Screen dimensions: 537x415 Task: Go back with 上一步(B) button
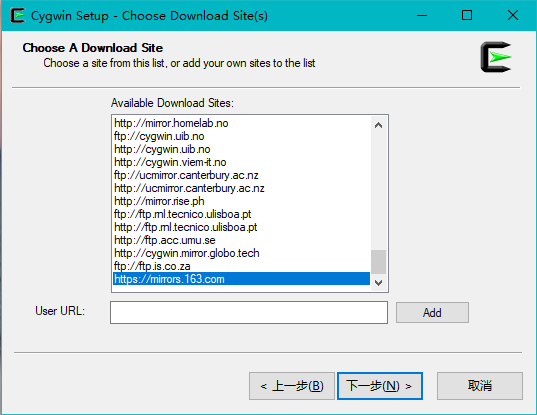(x=292, y=386)
